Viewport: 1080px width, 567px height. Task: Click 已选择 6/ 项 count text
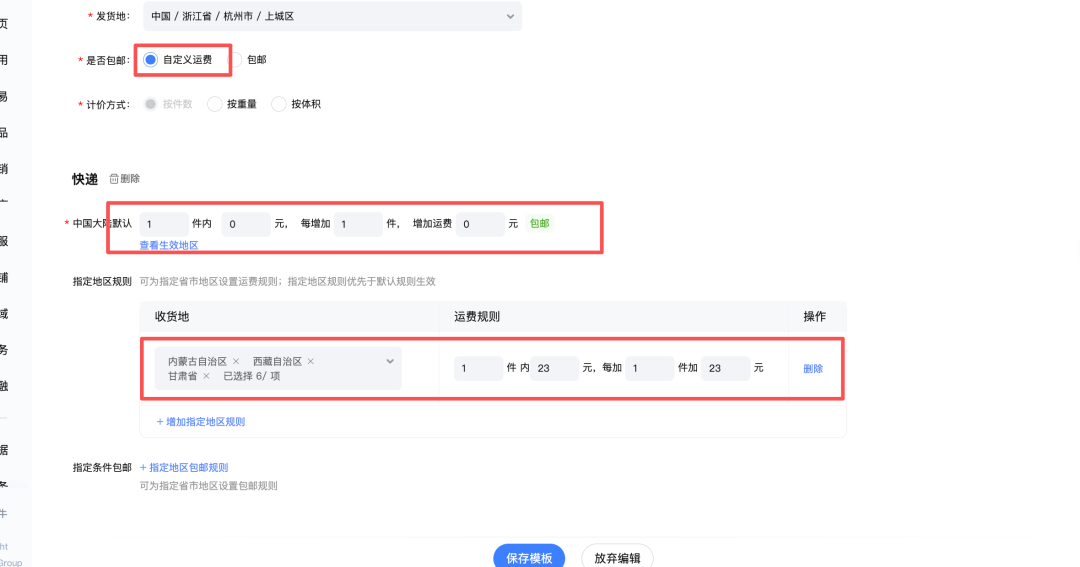251,375
